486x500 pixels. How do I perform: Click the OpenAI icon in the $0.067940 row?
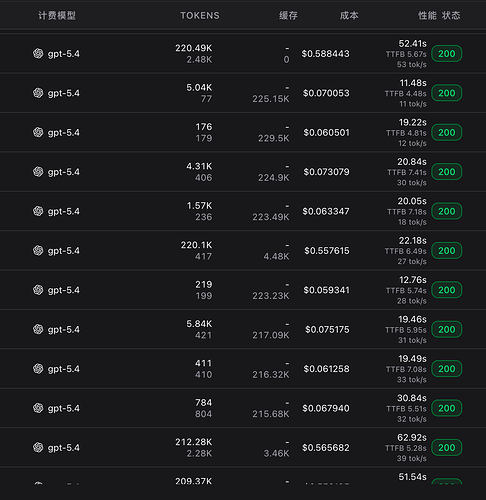(38, 408)
